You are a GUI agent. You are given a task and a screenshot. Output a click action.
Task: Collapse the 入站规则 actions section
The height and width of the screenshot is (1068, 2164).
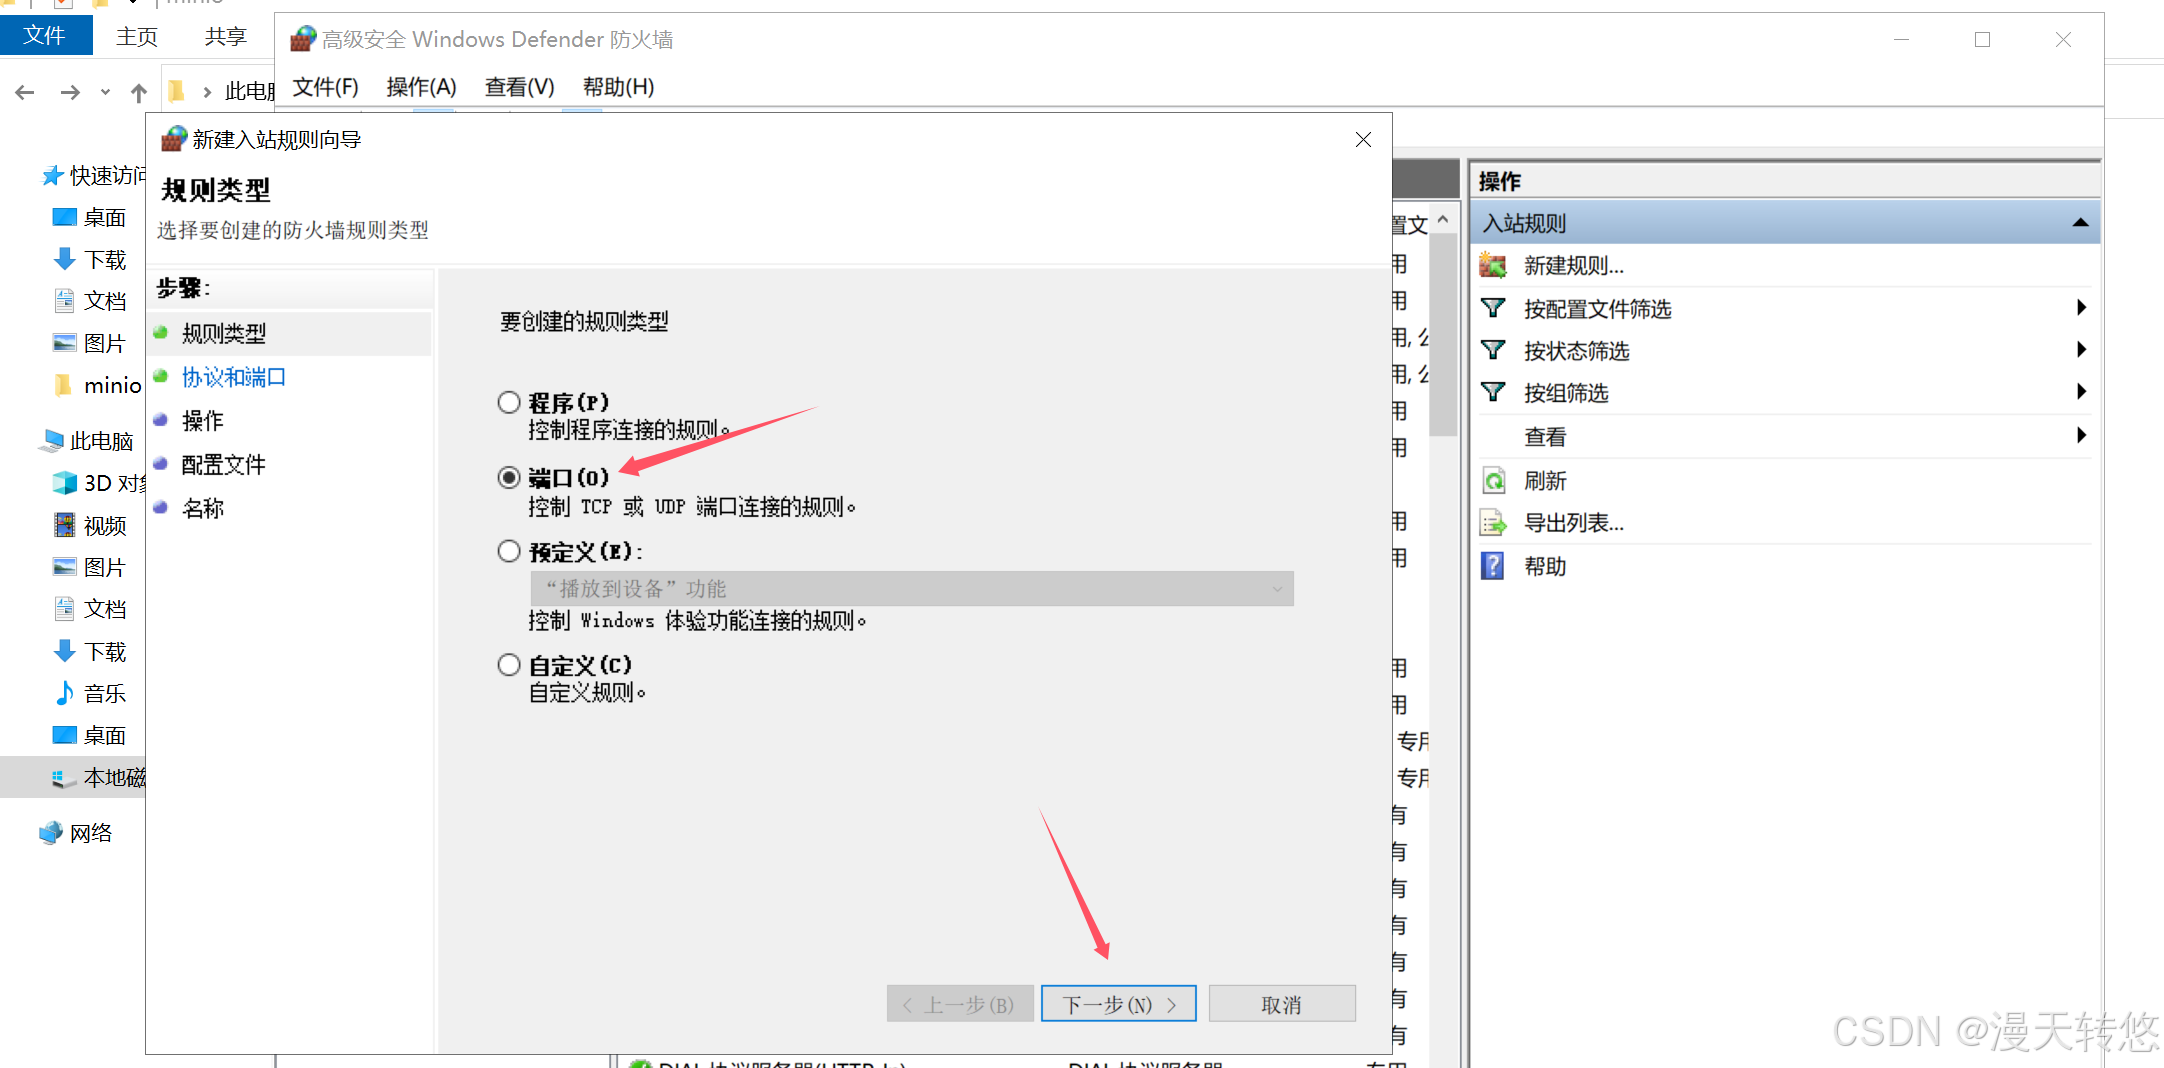pyautogui.click(x=2081, y=223)
